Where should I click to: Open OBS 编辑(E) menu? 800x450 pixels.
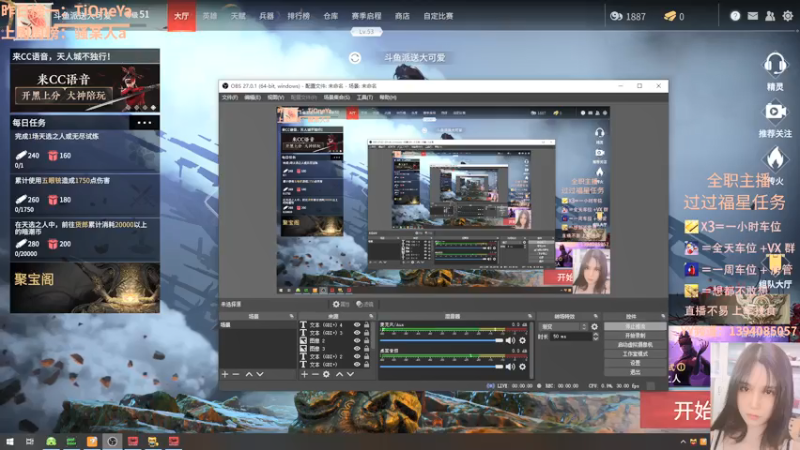(x=253, y=97)
